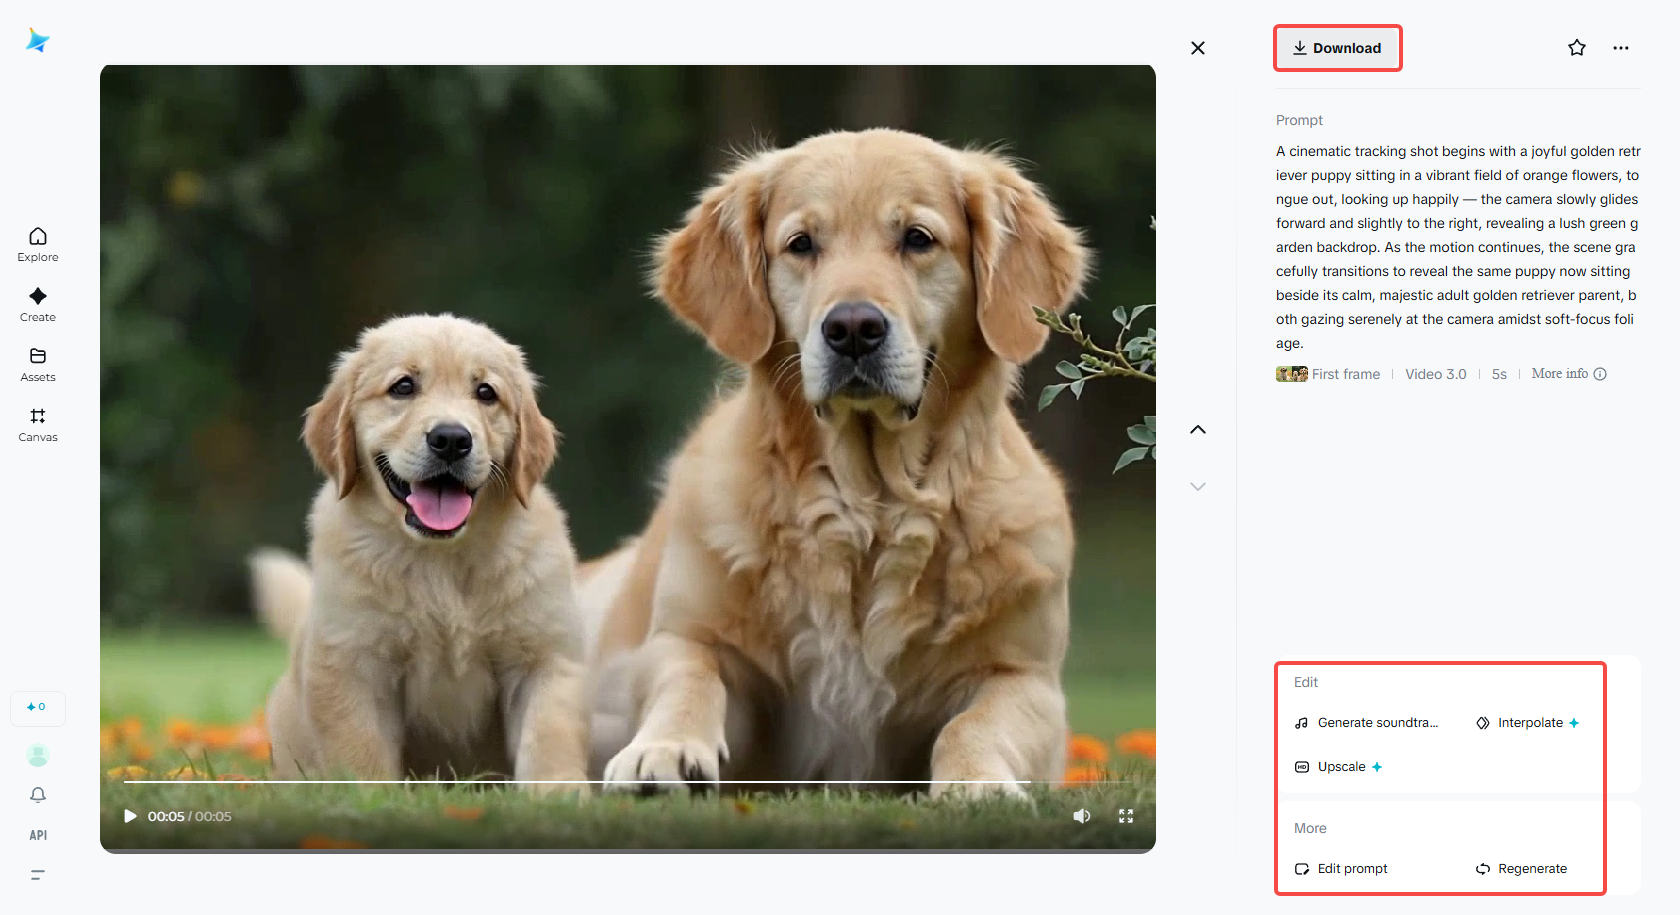The width and height of the screenshot is (1680, 915).
Task: Enter fullscreen video mode
Action: [1126, 816]
